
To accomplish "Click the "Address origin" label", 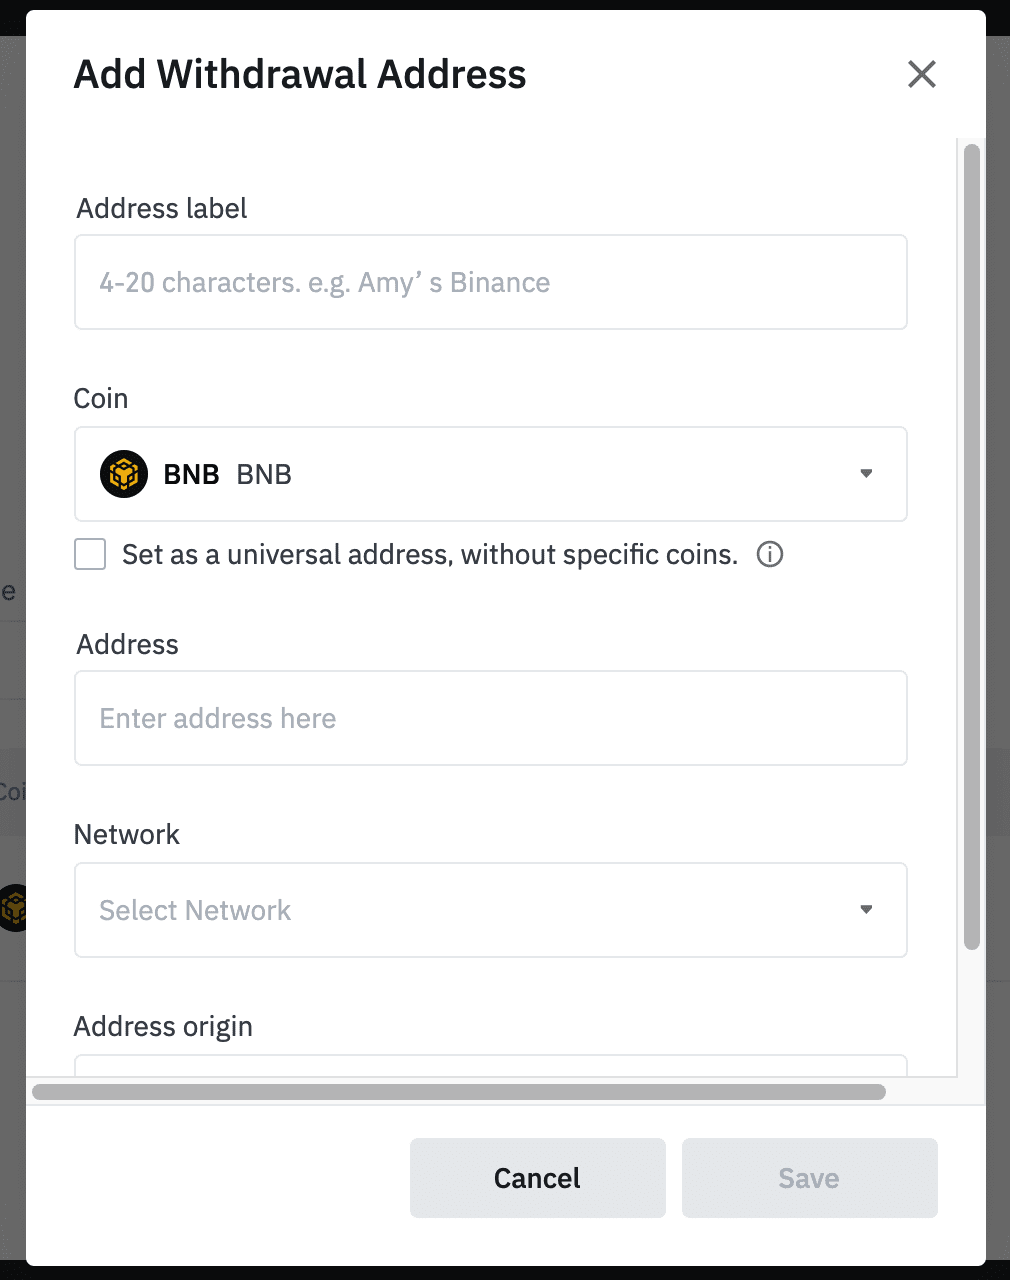I will (163, 1027).
